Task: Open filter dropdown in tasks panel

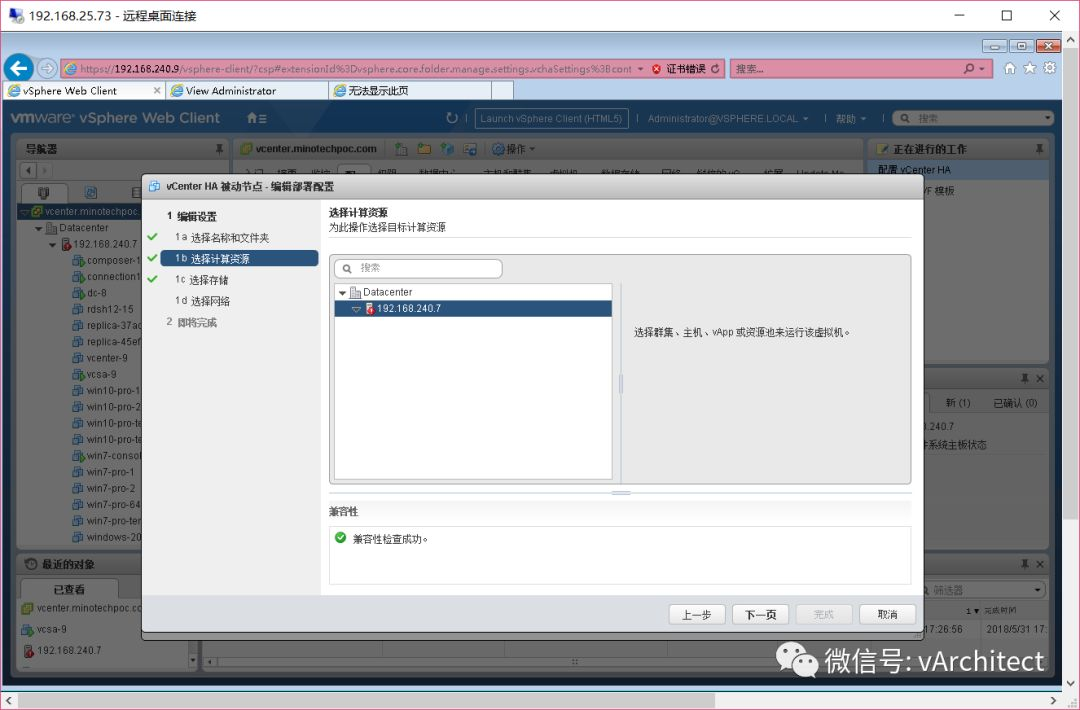Action: point(1037,590)
